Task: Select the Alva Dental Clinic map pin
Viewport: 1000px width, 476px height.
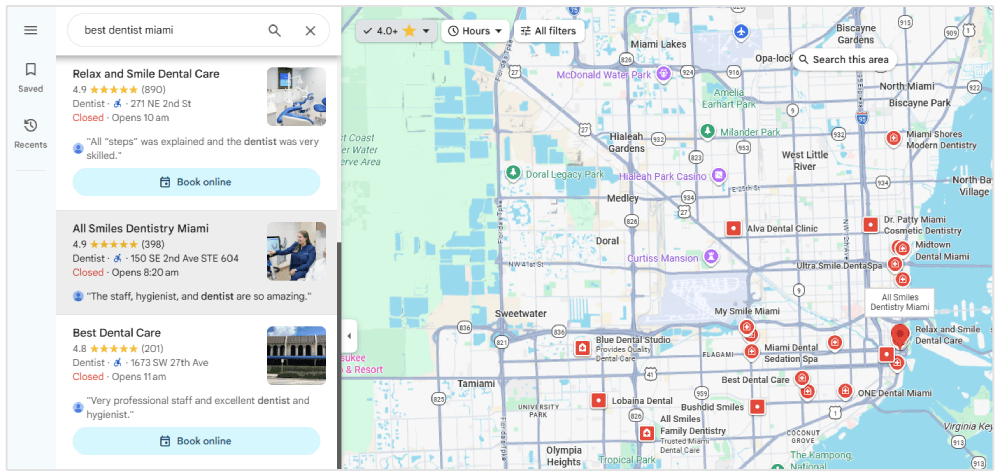Action: click(x=733, y=228)
